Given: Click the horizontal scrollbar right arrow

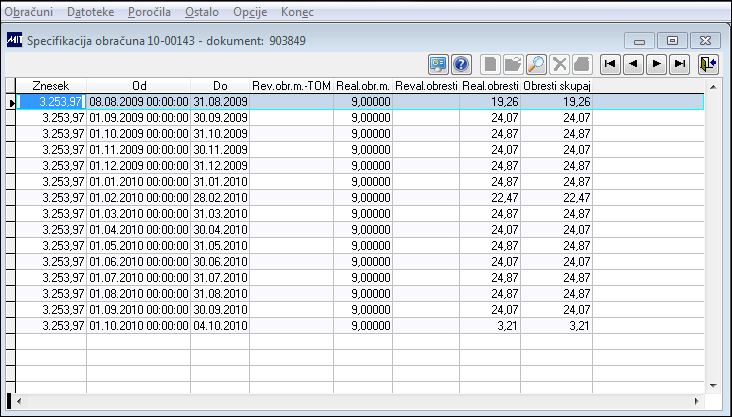Looking at the screenshot, I should point(697,401).
